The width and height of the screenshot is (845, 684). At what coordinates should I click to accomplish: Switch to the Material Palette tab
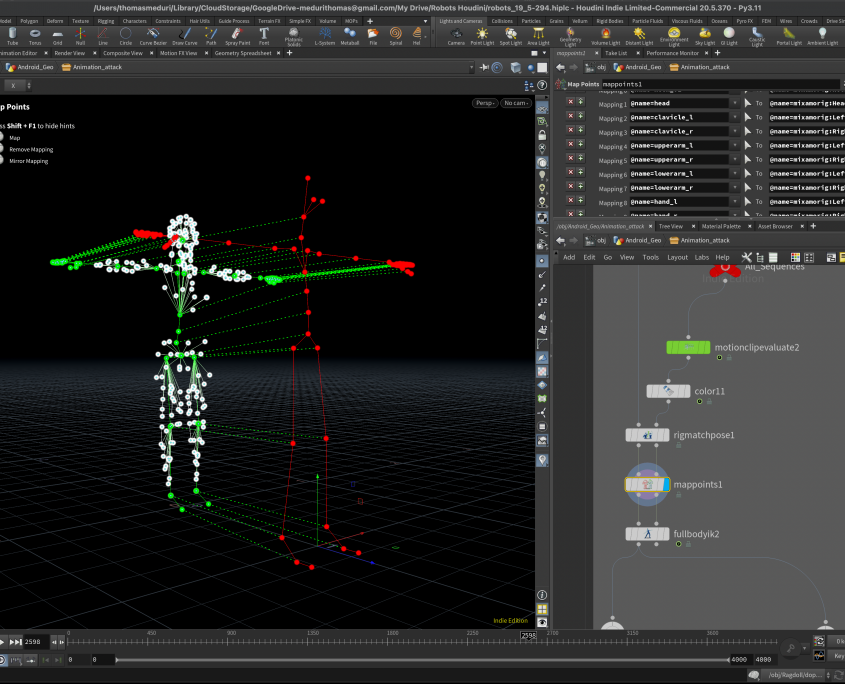click(x=720, y=226)
